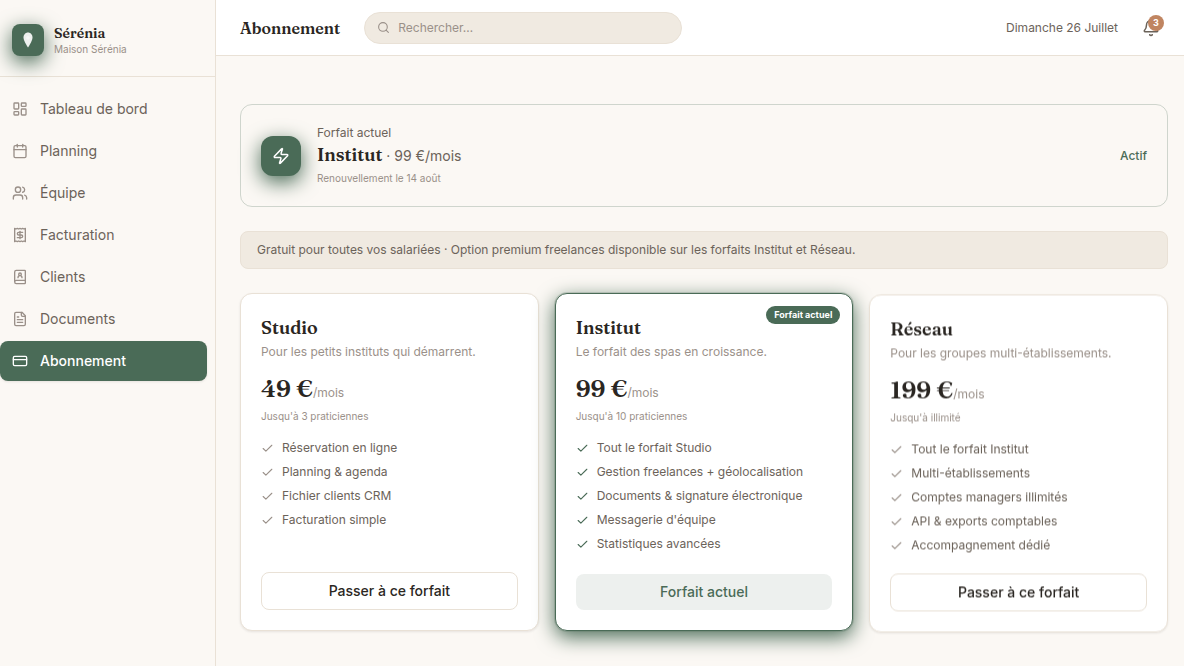
Task: Click the Forfait actuel badge
Action: [803, 315]
